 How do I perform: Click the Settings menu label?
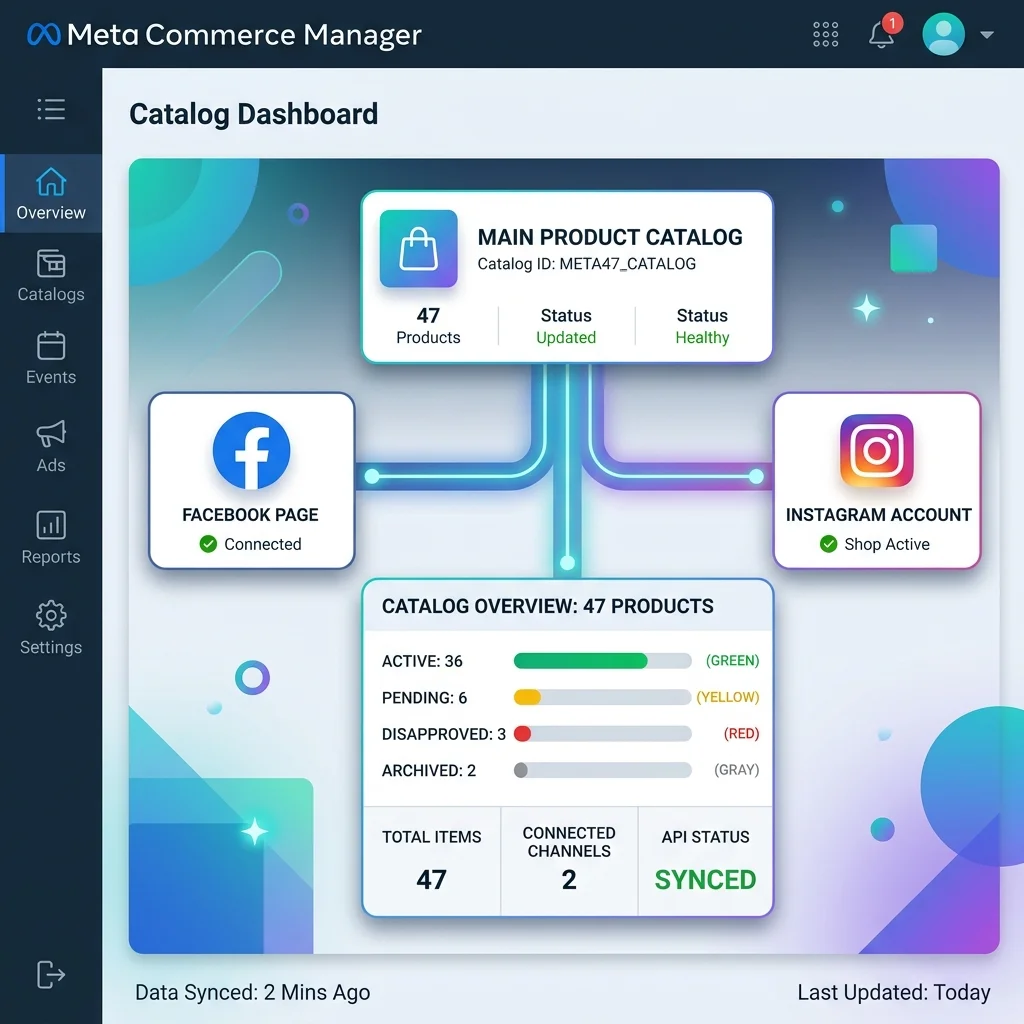(51, 647)
